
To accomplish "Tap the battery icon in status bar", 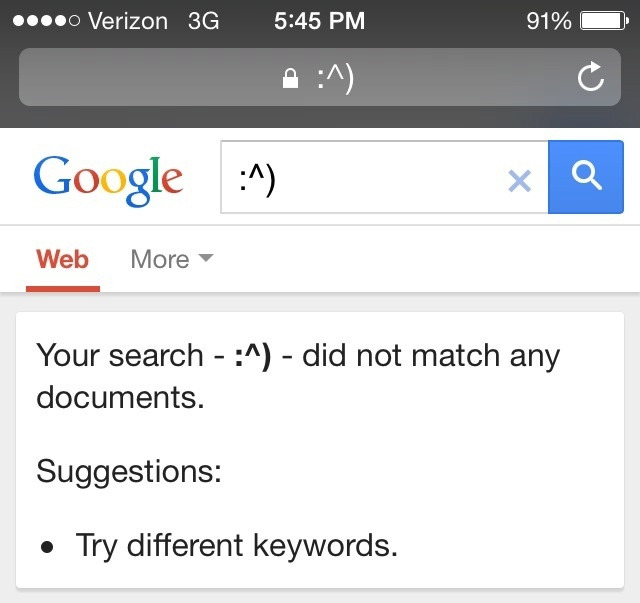I will pos(602,20).
